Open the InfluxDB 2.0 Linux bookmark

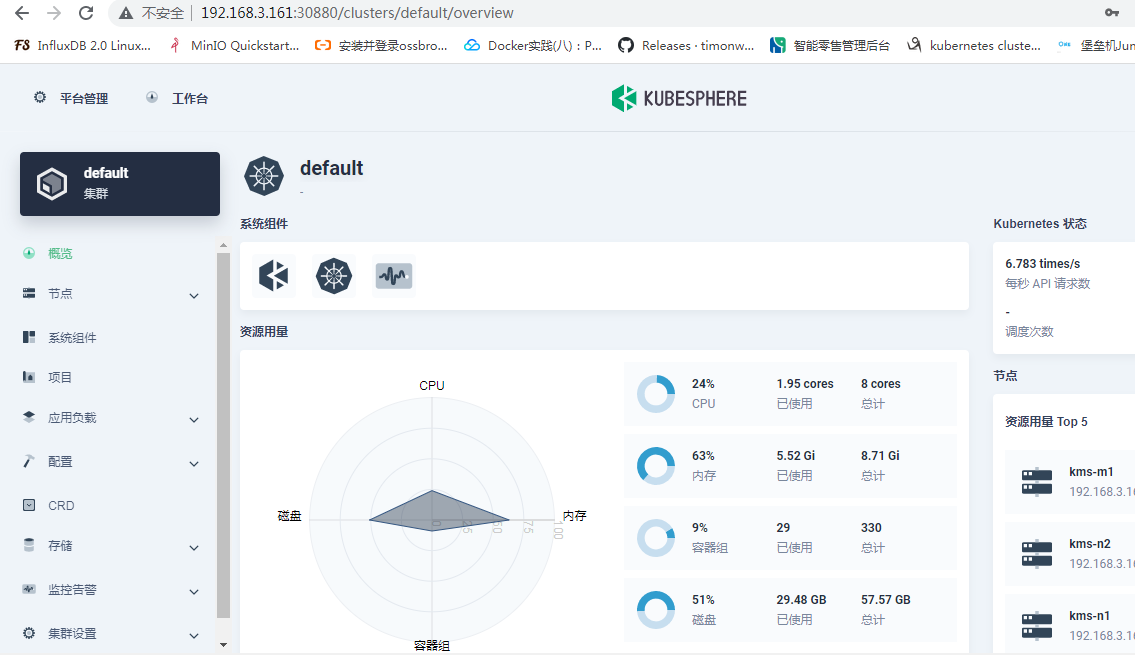(83, 46)
